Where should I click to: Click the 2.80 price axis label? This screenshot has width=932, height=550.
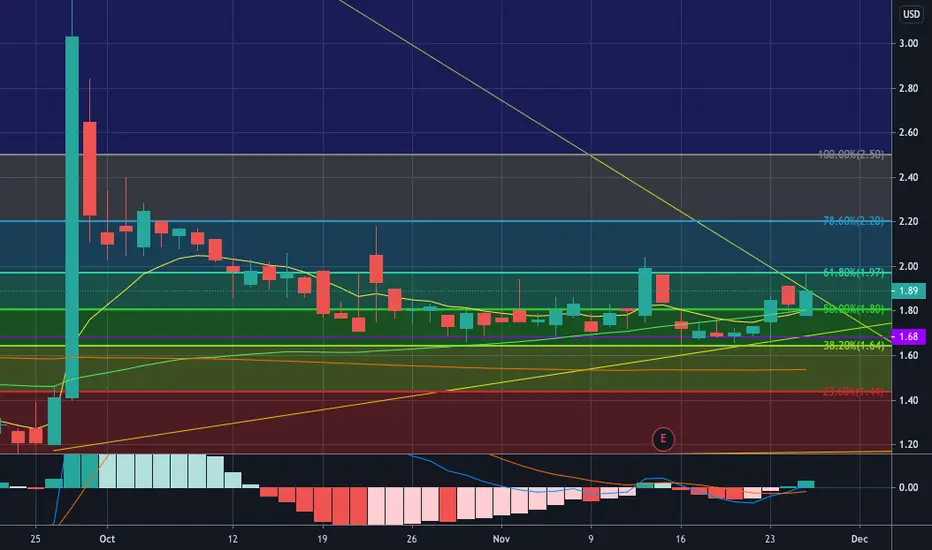[x=908, y=88]
